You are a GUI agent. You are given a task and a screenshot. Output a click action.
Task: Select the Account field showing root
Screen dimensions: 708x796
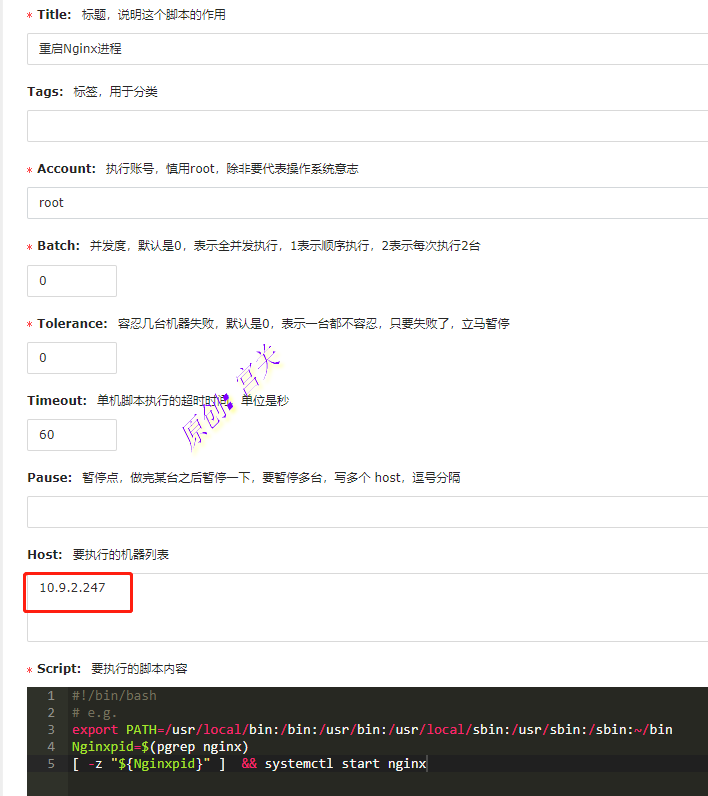click(x=360, y=202)
